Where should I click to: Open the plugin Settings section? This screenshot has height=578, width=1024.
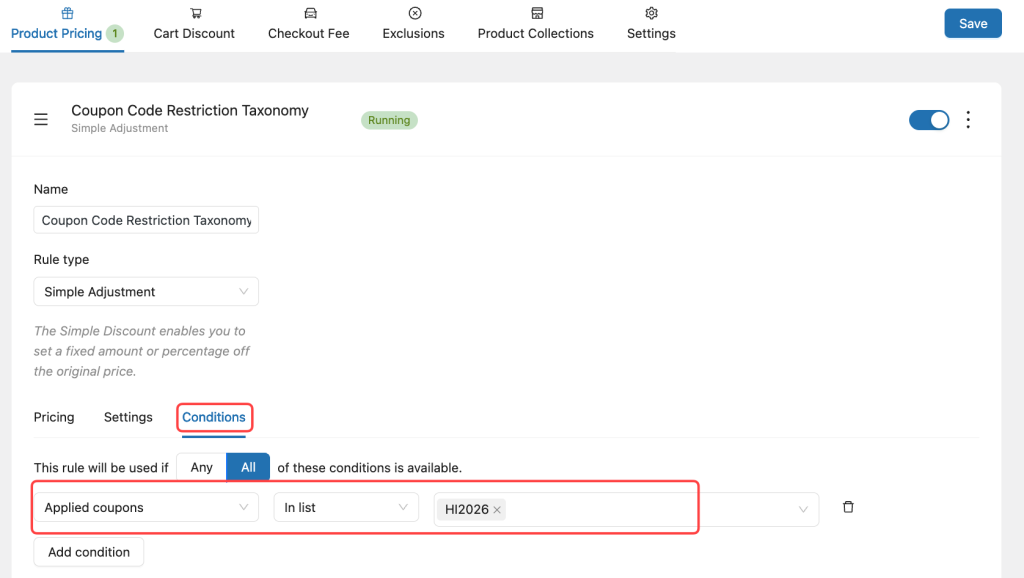651,23
